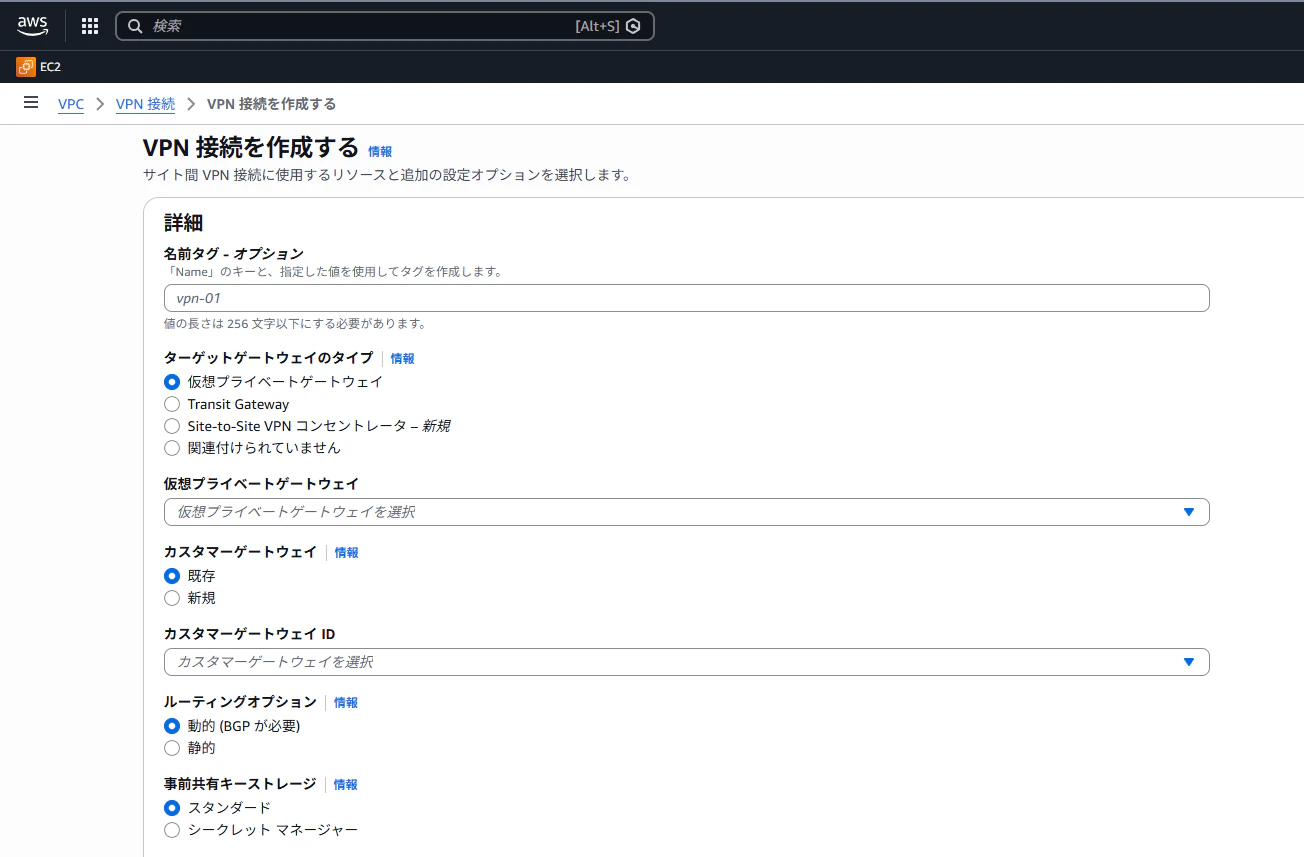The width and height of the screenshot is (1304, 857).
Task: Open 情報 link for ルーティングオプション
Action: 346,703
